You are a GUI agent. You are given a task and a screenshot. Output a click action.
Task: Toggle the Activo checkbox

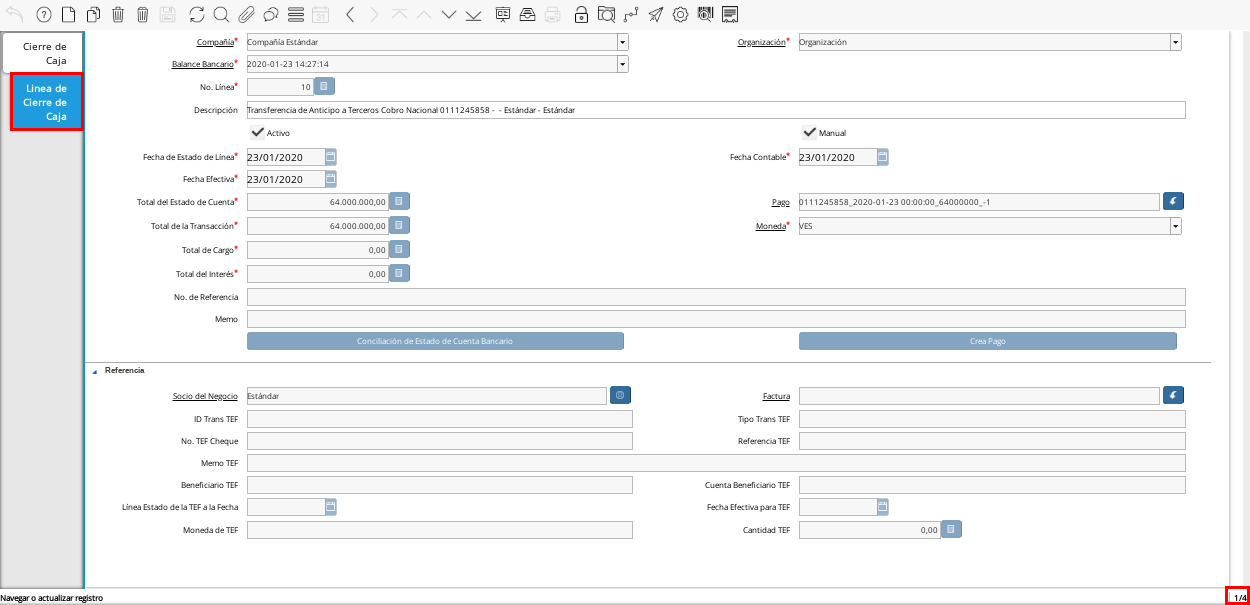(257, 132)
